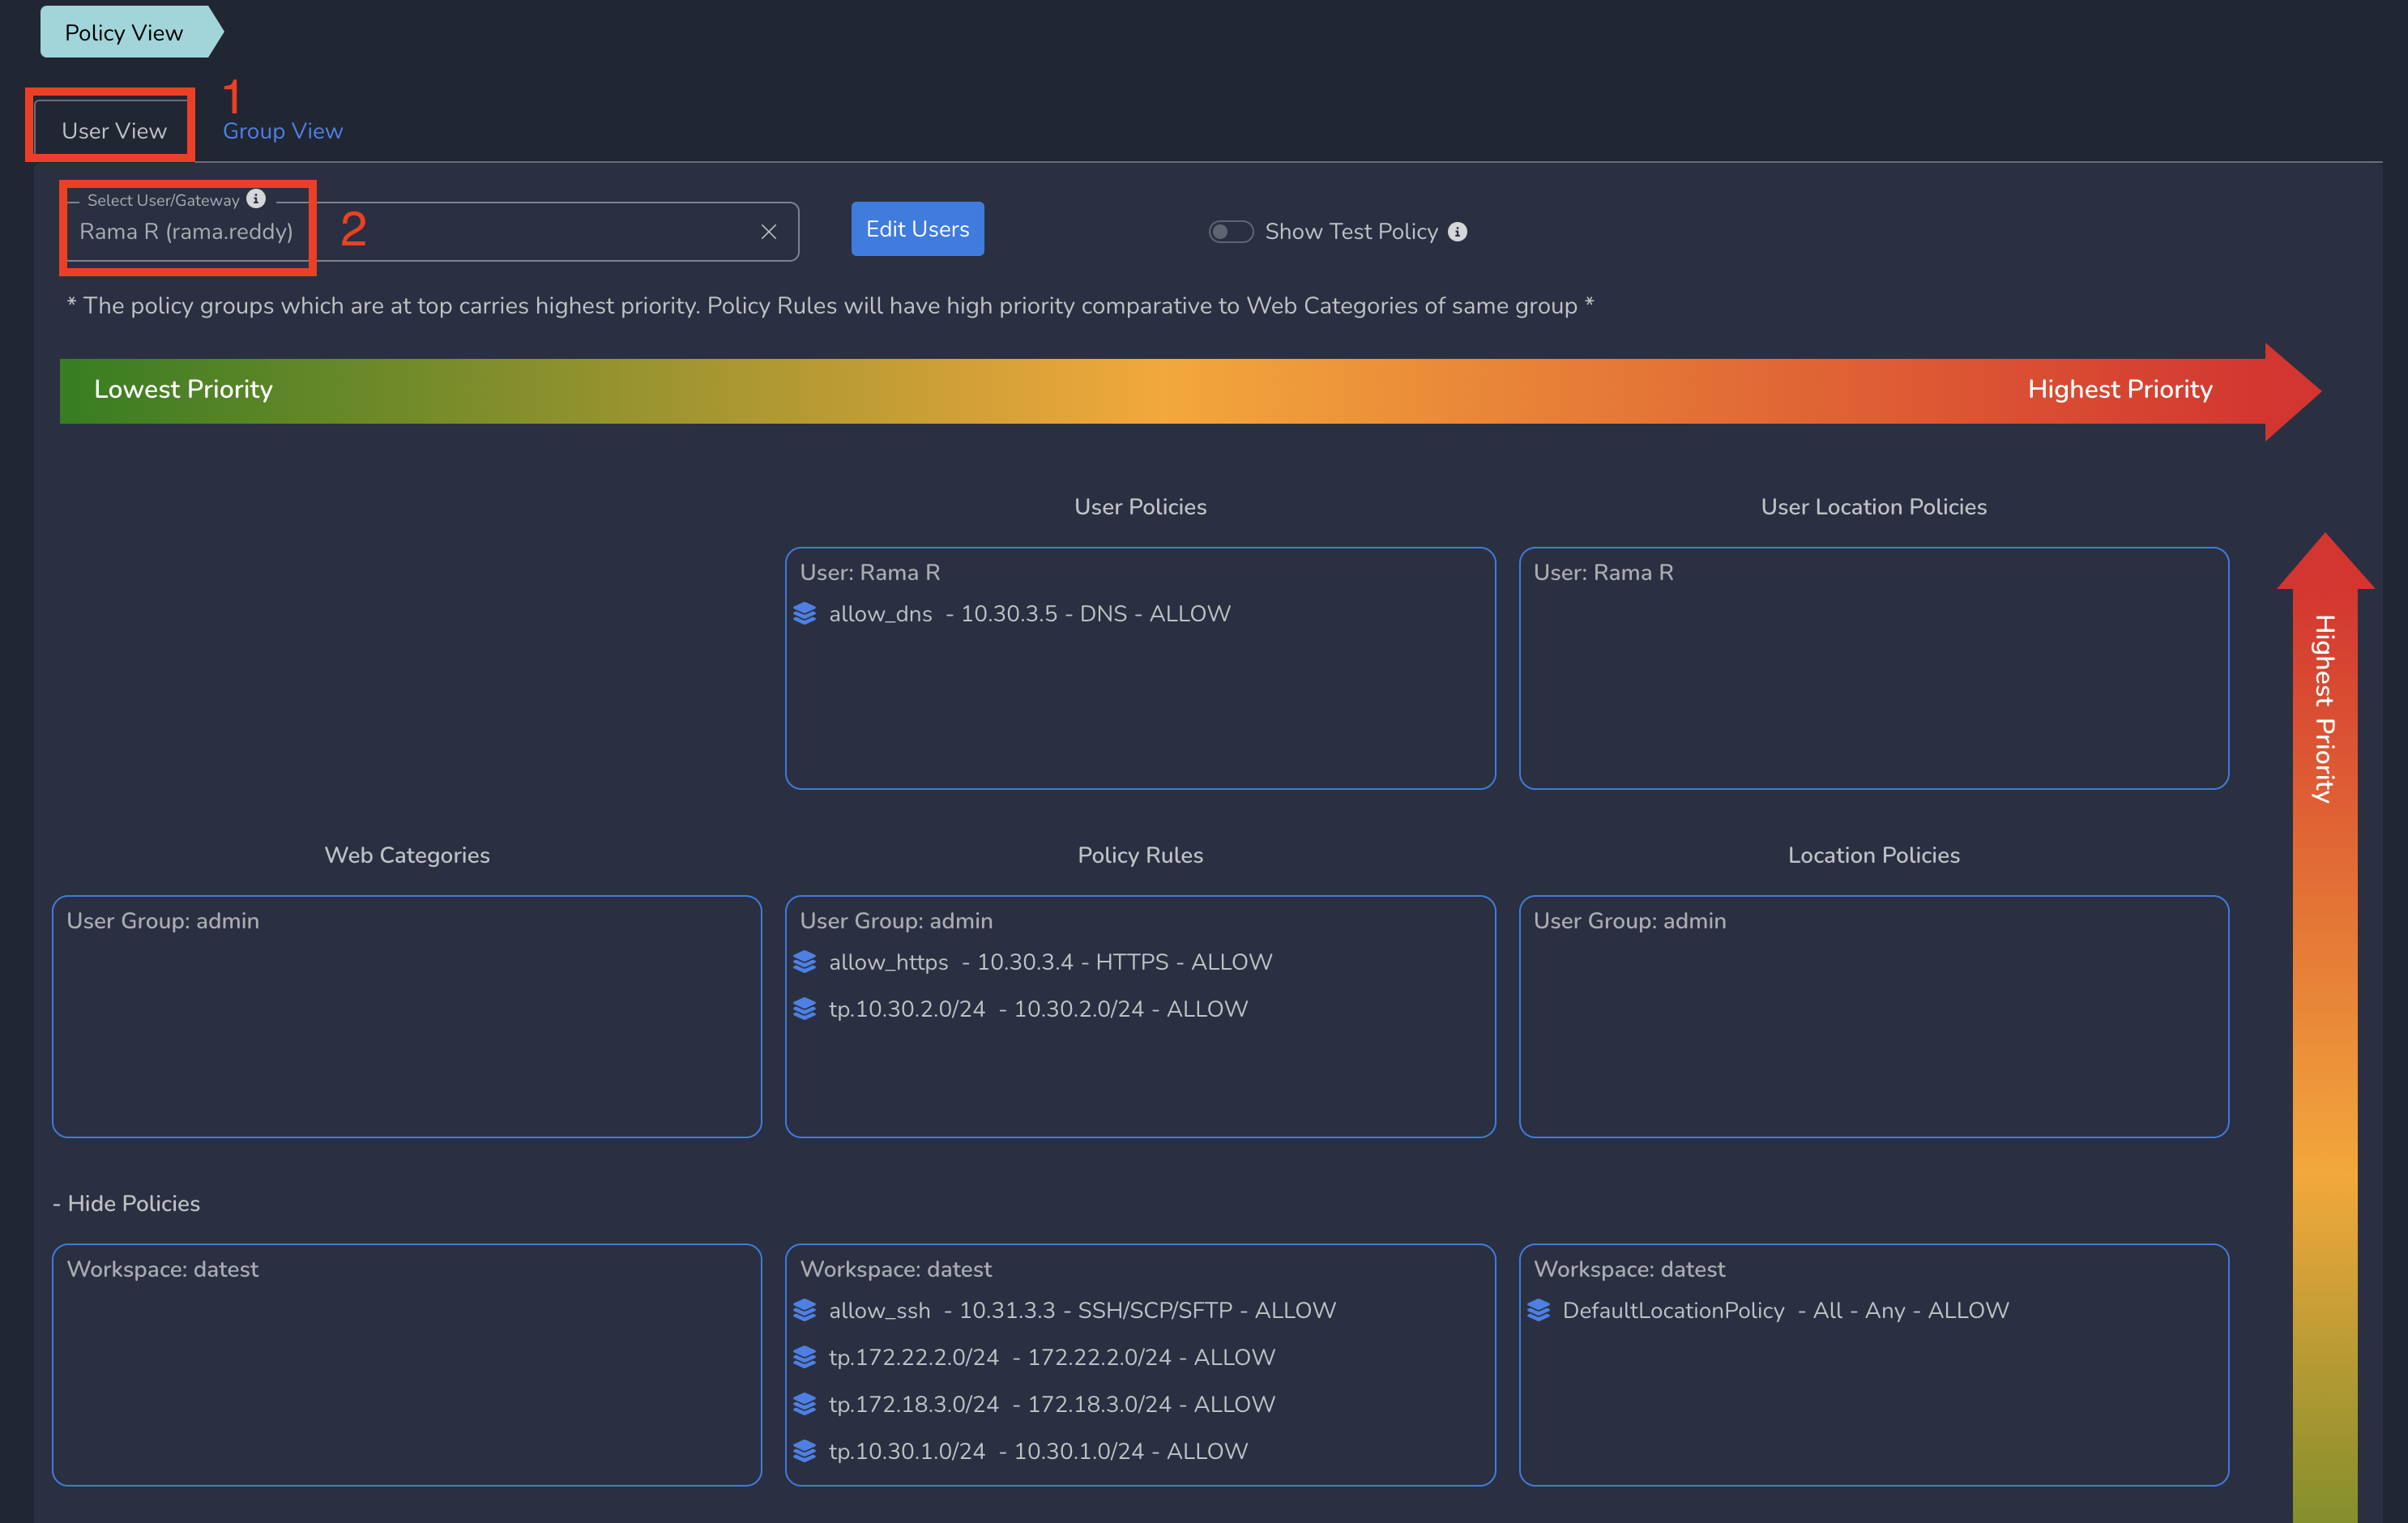This screenshot has height=1523, width=2408.
Task: Click the layers icon next to tp.10.30.1.0/24
Action: coord(805,1450)
